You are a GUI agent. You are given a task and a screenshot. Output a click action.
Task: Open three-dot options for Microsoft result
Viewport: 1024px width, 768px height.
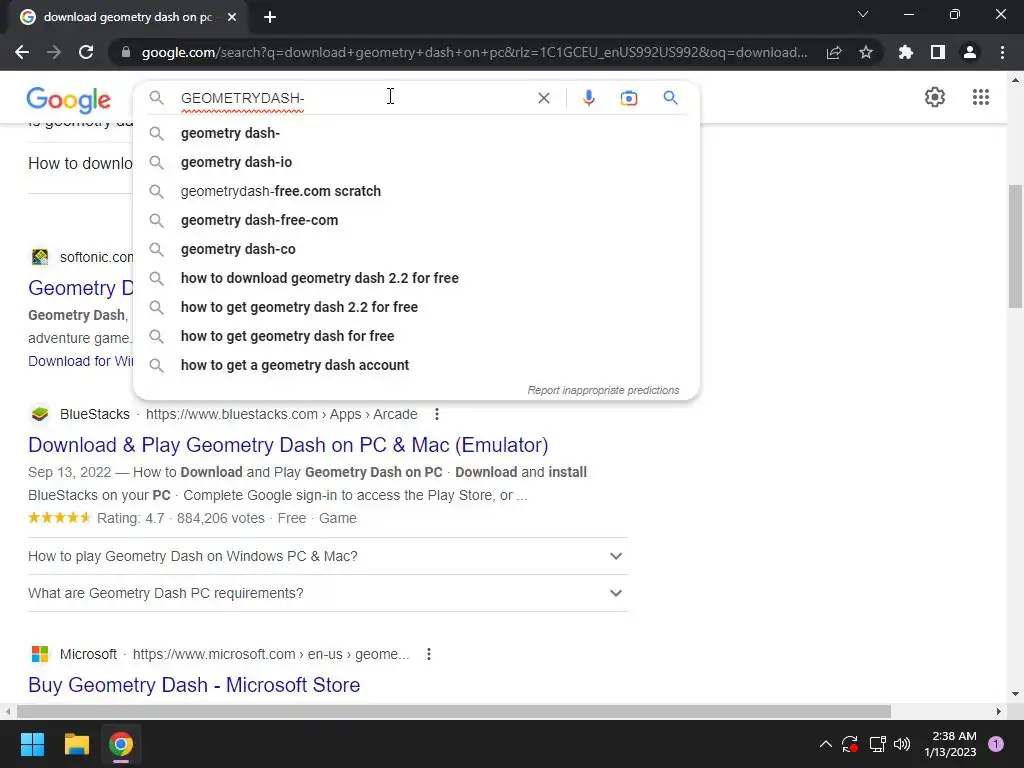(x=428, y=654)
